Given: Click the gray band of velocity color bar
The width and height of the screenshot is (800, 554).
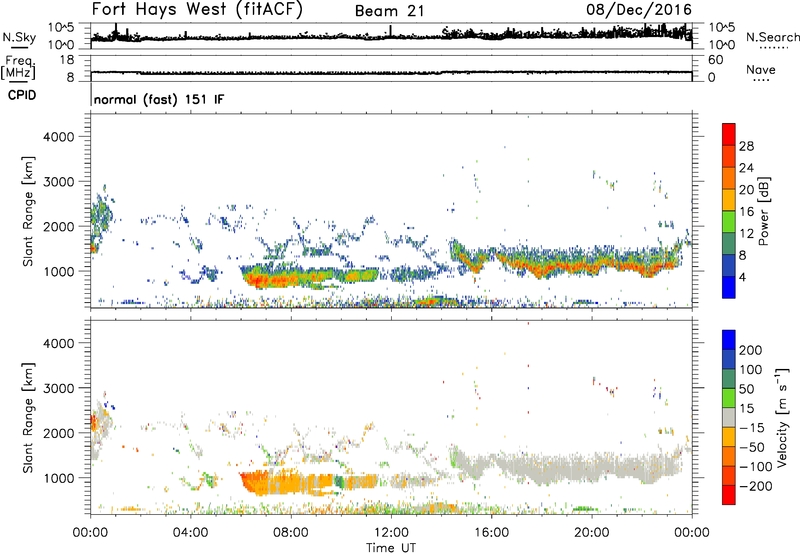Looking at the screenshot, I should tap(729, 417).
